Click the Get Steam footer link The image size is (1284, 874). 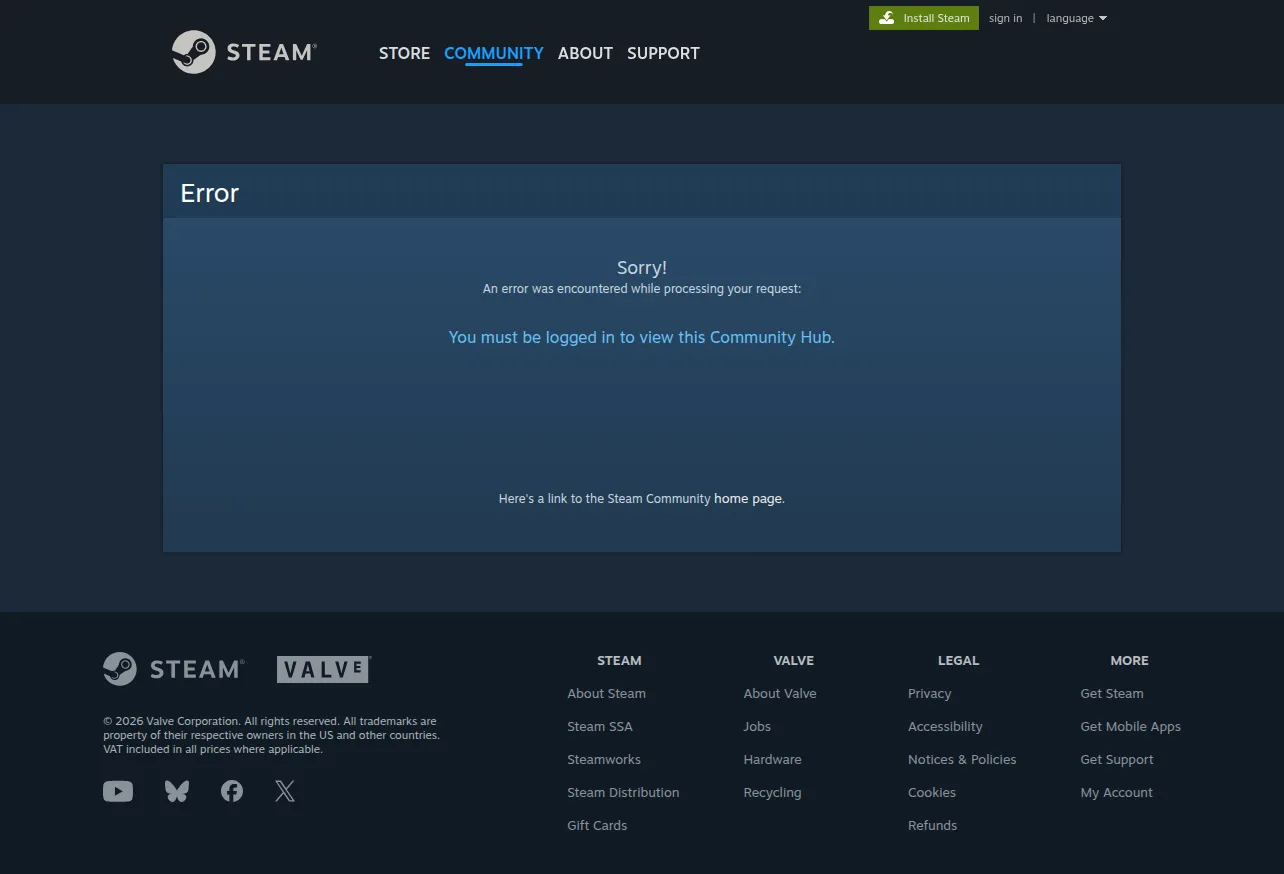[x=1112, y=693]
